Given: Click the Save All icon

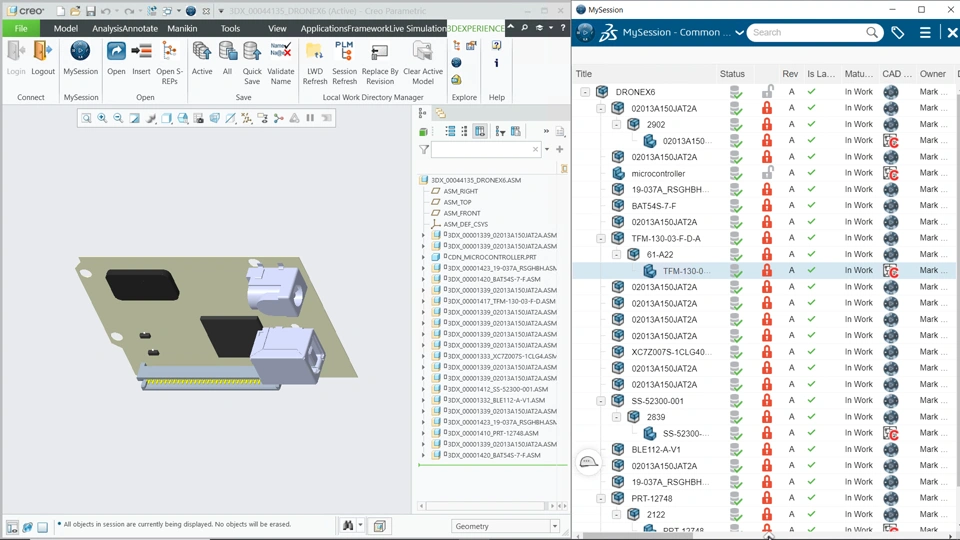Looking at the screenshot, I should point(227,51).
